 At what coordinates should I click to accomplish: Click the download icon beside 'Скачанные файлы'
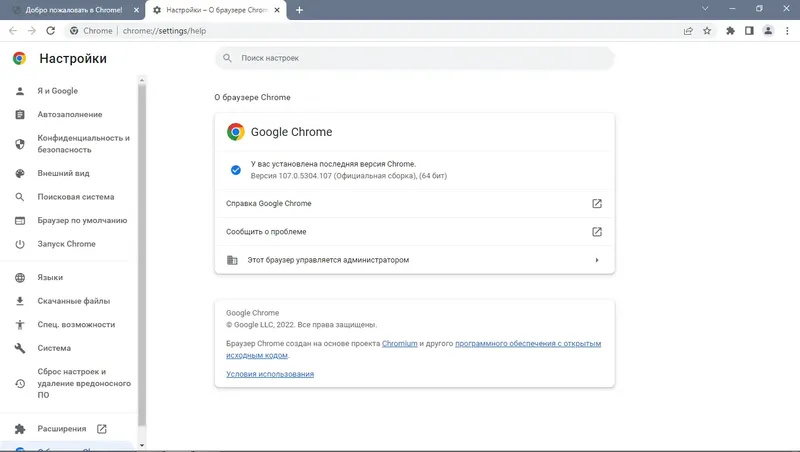(20, 301)
